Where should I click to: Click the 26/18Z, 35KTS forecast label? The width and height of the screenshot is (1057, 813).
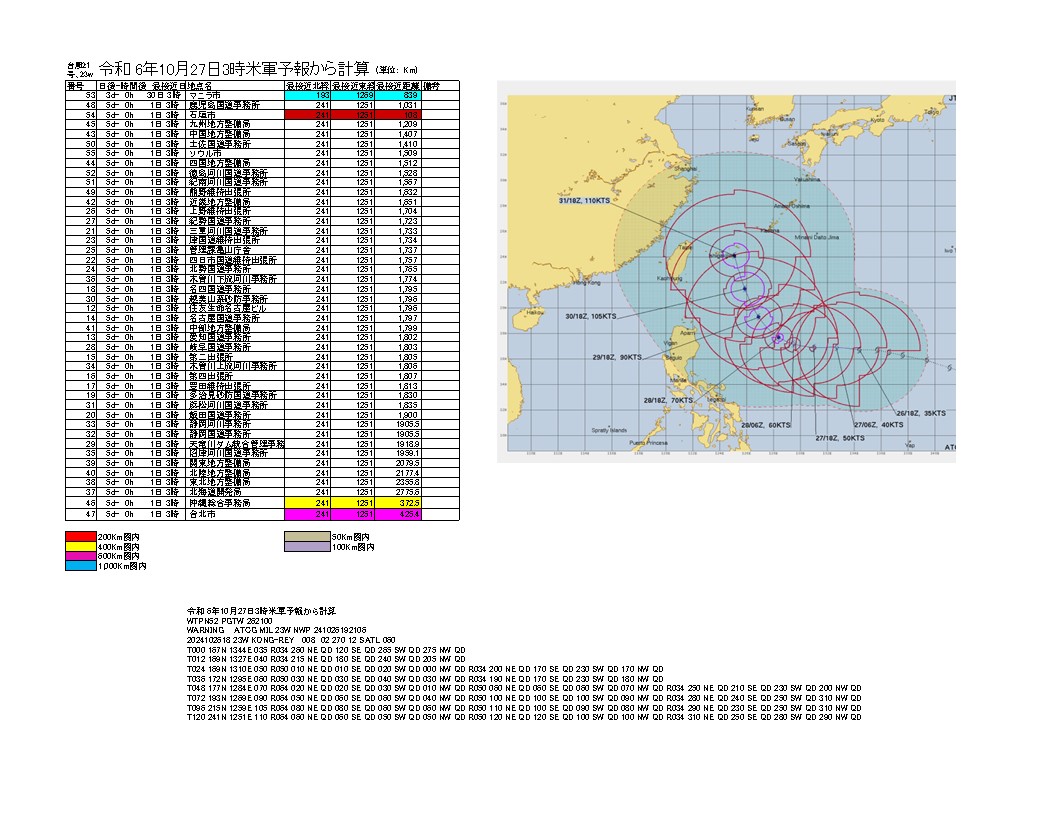(x=919, y=412)
